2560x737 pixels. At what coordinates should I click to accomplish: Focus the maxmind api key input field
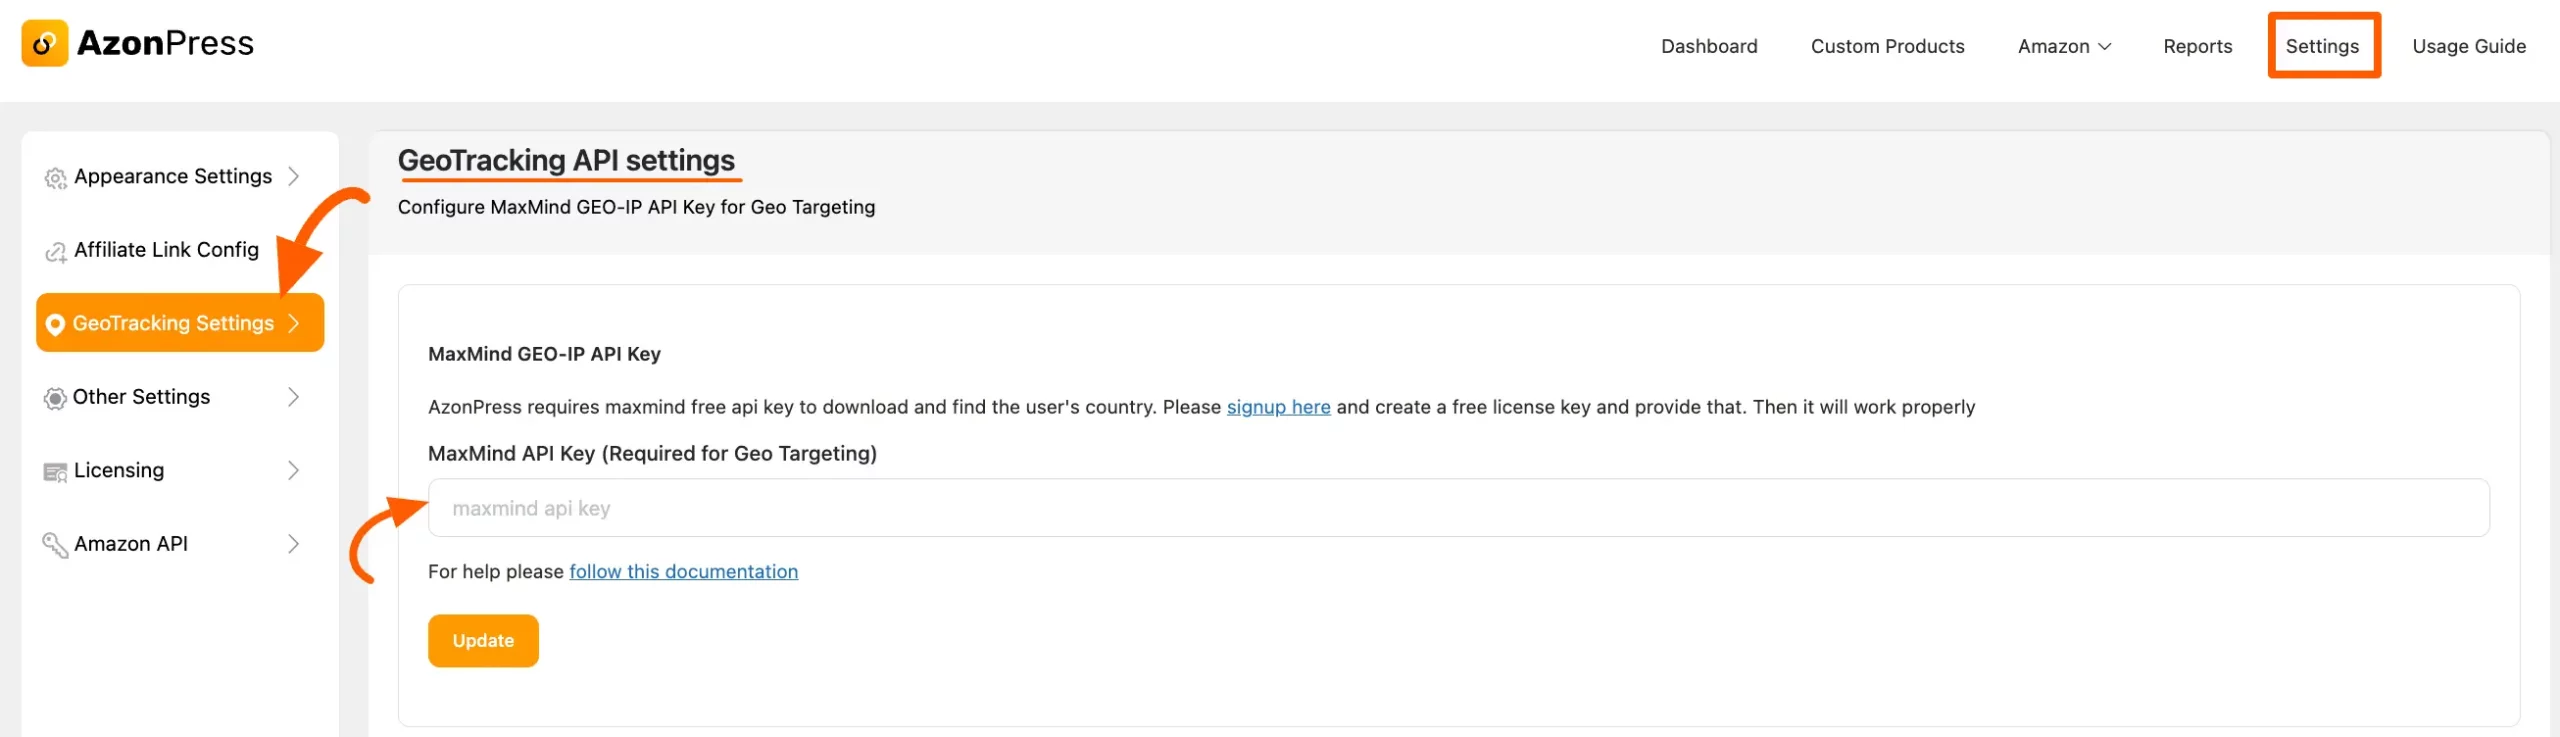(1458, 508)
